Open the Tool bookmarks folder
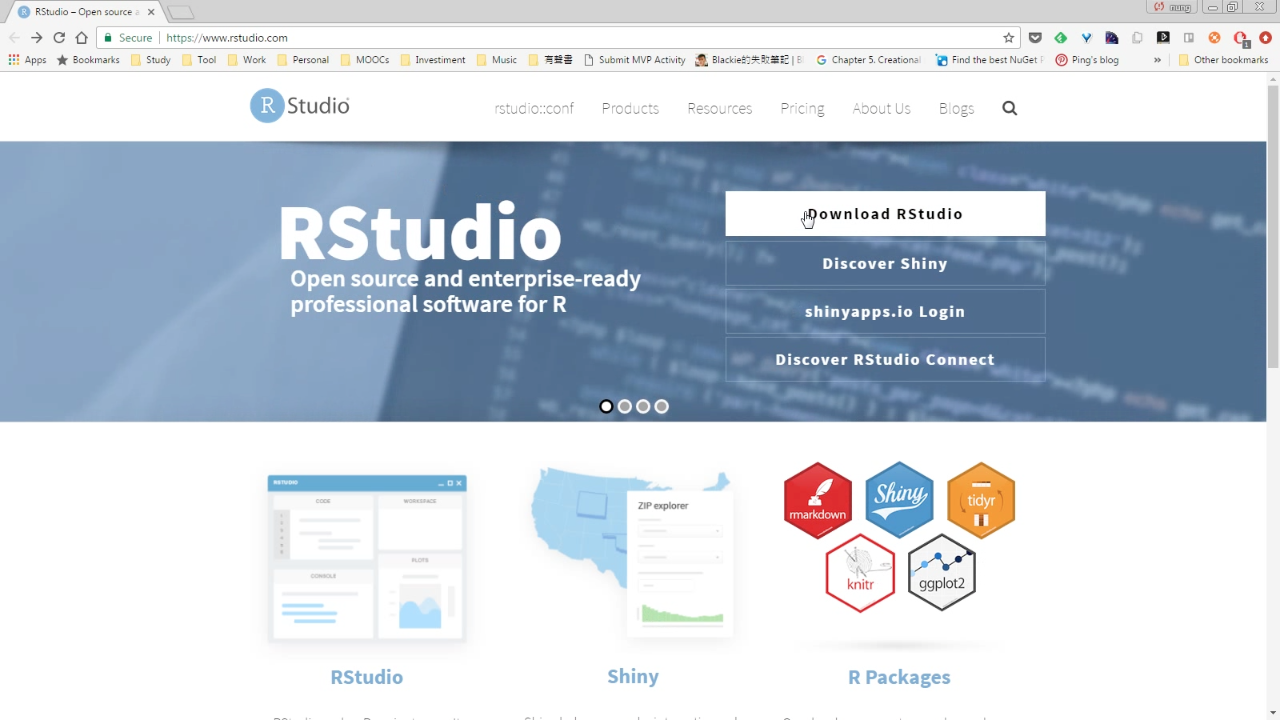The width and height of the screenshot is (1280, 720). (199, 60)
